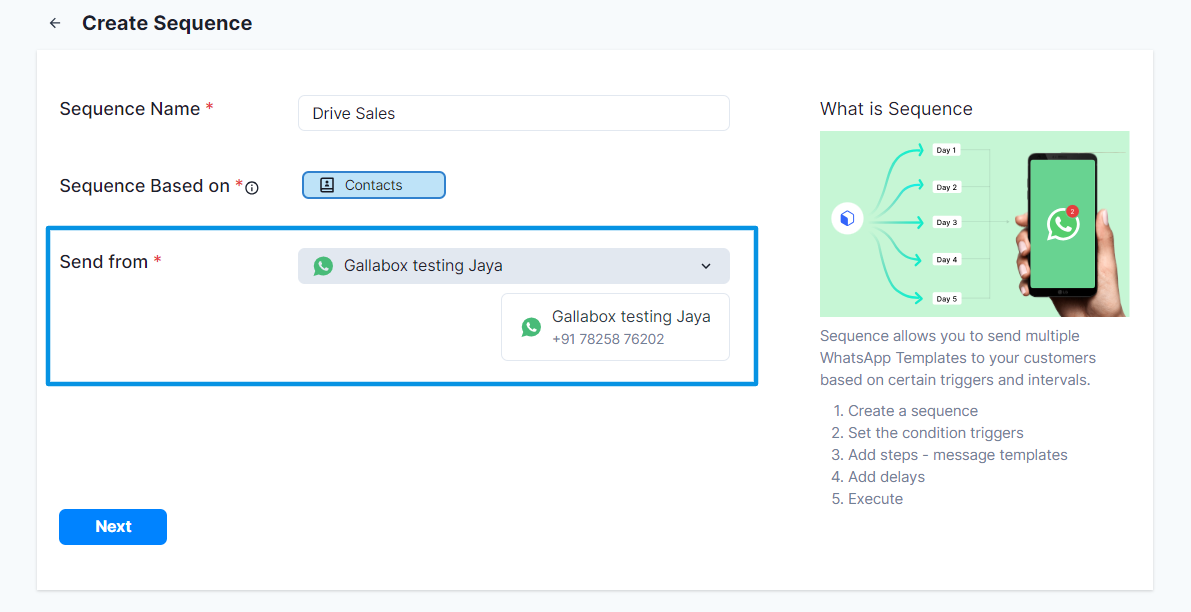Click the Day 5 label in the diagram

pos(946,298)
